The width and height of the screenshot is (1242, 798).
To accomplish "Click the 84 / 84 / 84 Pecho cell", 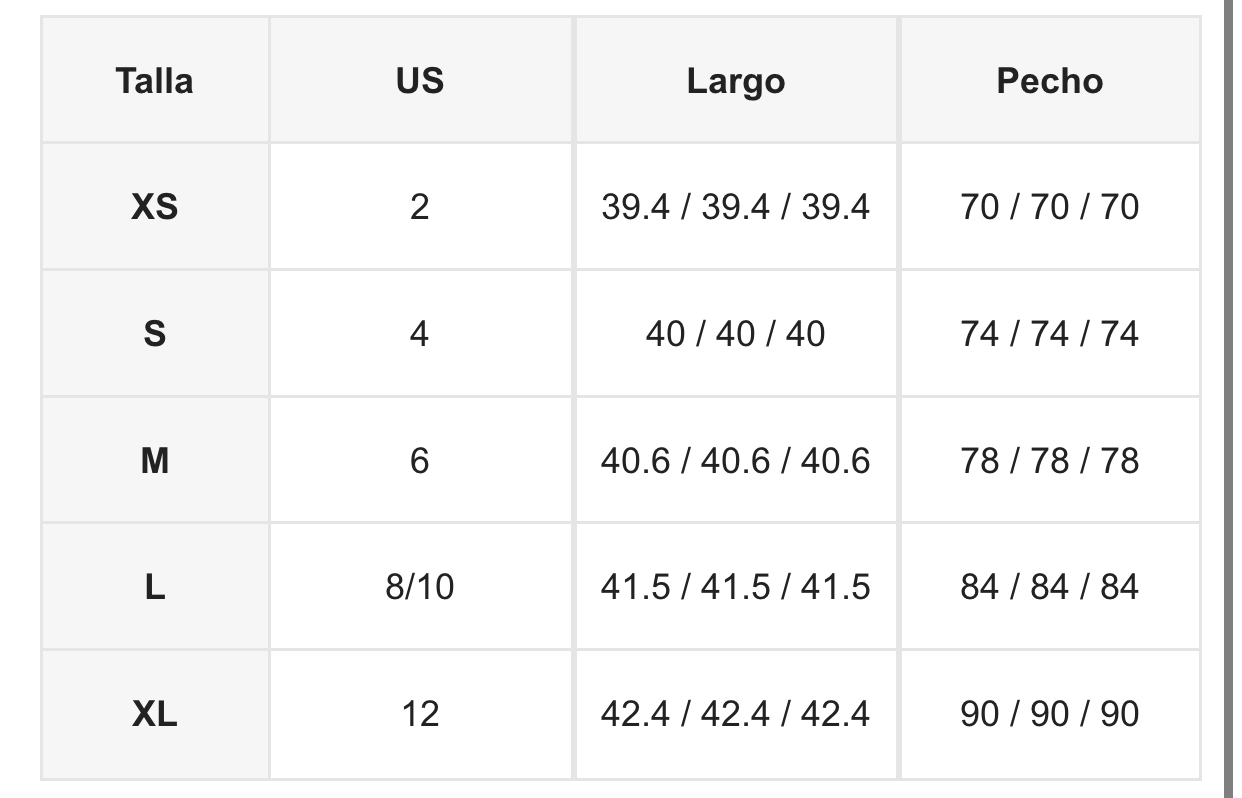I will pos(1049,586).
